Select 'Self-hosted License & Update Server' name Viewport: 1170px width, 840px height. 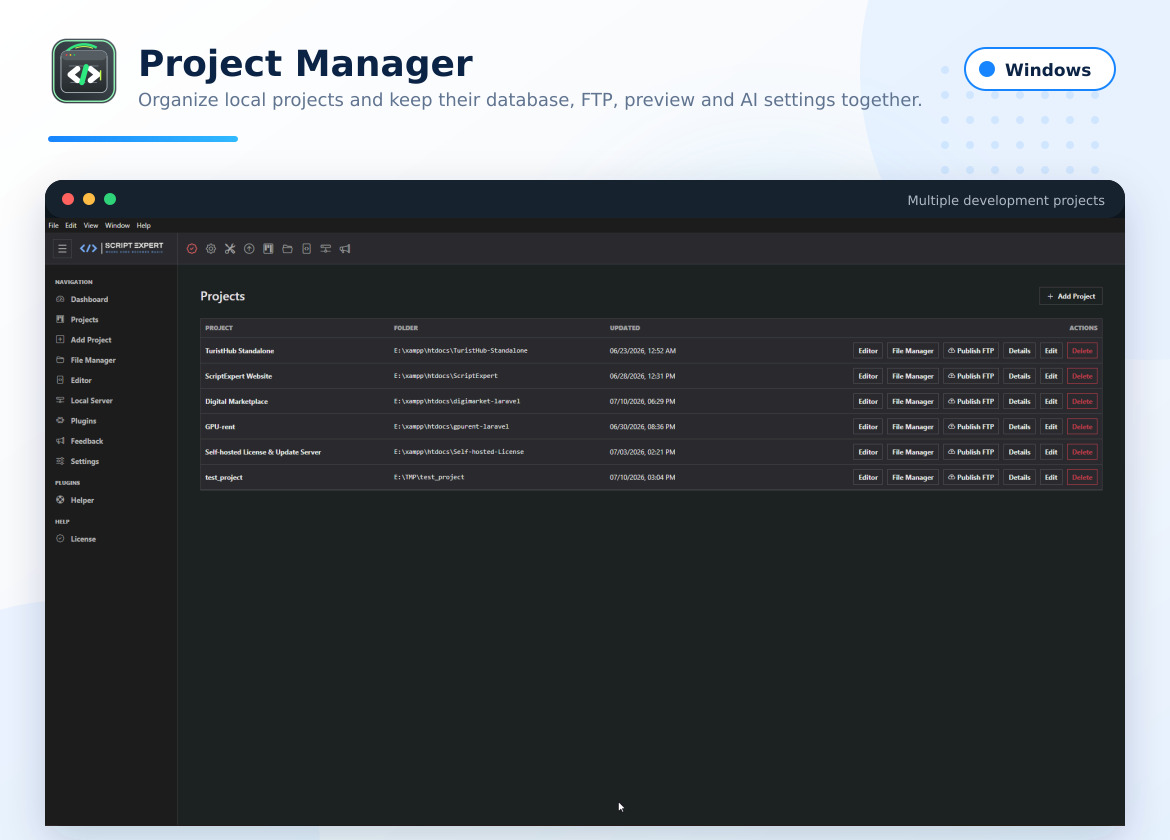tap(263, 452)
